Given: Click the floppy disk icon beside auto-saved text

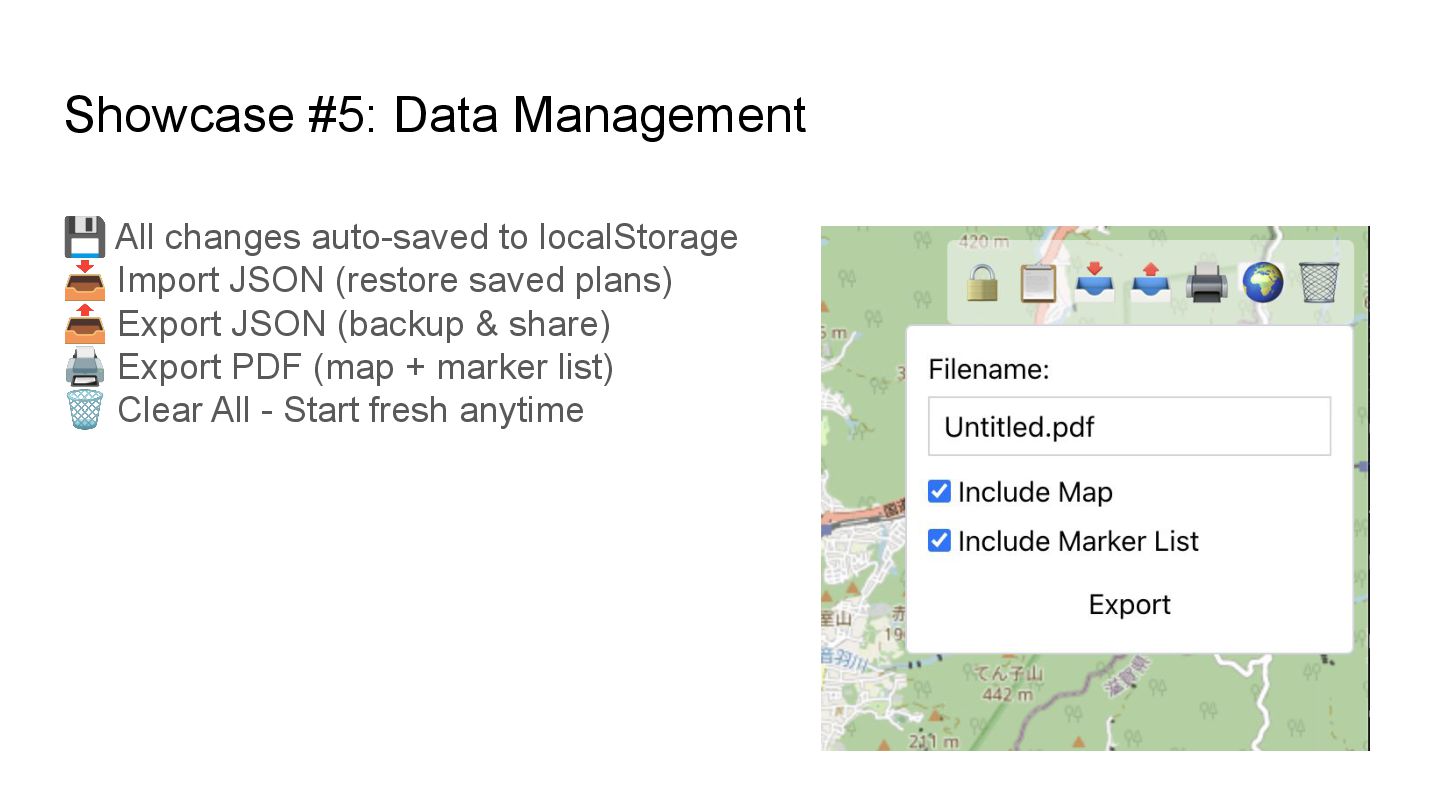Looking at the screenshot, I should 85,238.
